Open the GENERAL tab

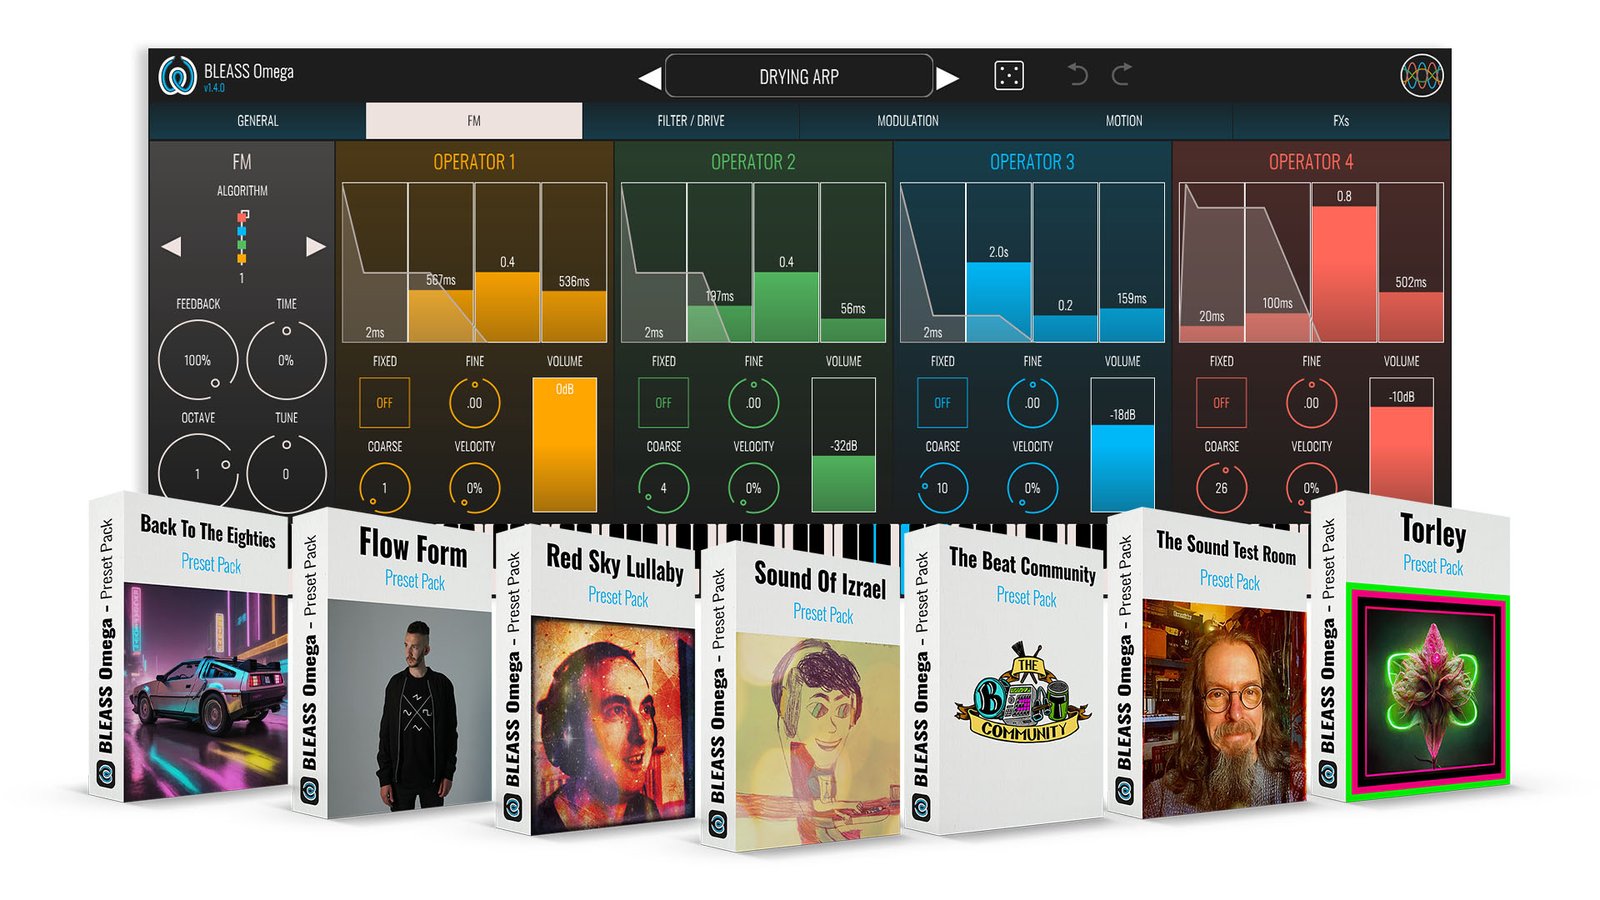click(x=257, y=121)
